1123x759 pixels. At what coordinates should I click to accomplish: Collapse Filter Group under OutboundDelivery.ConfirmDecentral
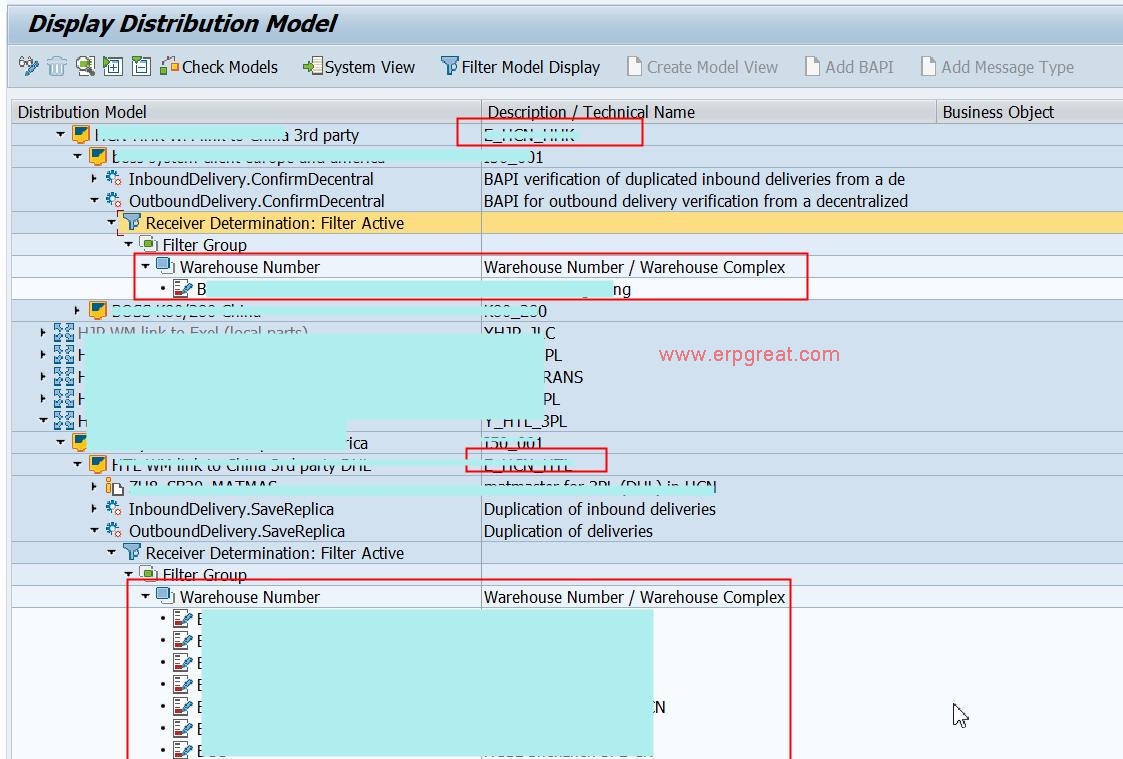(x=129, y=244)
